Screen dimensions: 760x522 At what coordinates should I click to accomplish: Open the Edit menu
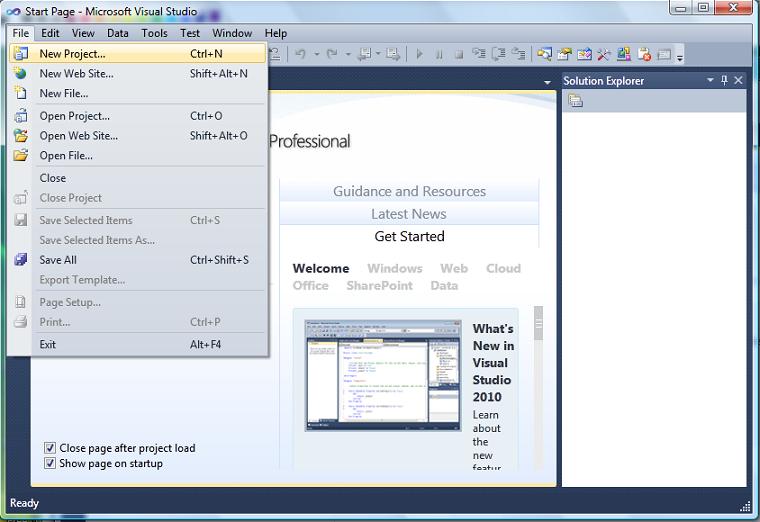click(50, 33)
